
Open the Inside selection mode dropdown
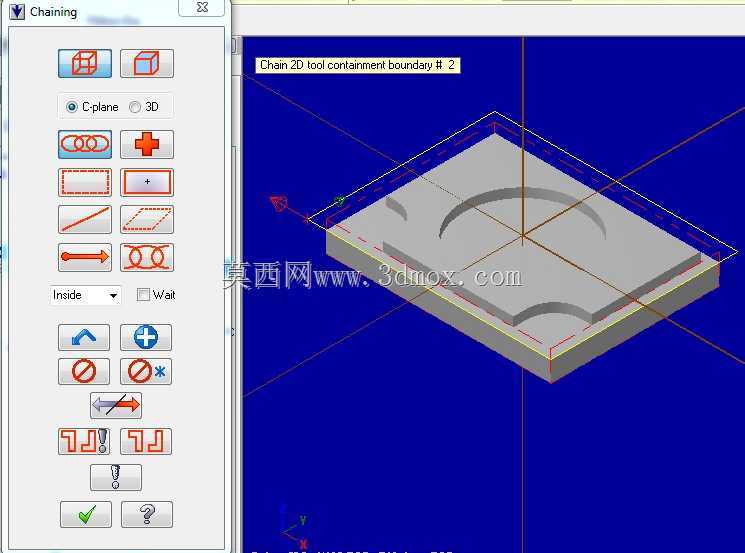coord(86,295)
